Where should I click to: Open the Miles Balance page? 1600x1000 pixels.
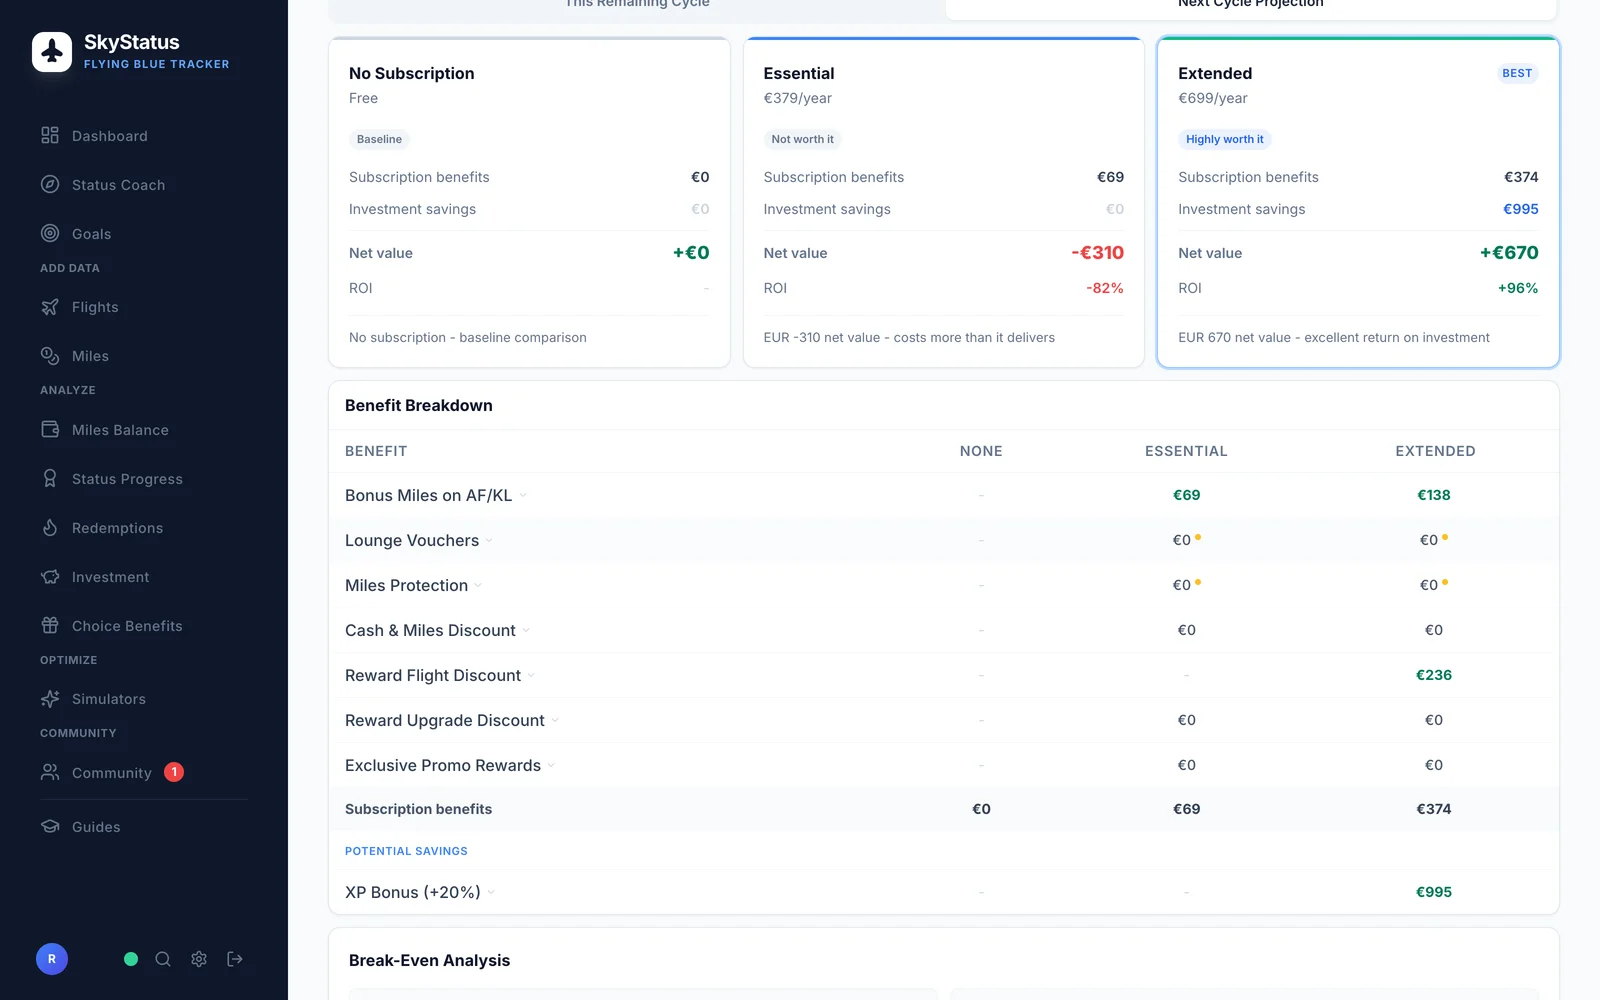(144, 429)
